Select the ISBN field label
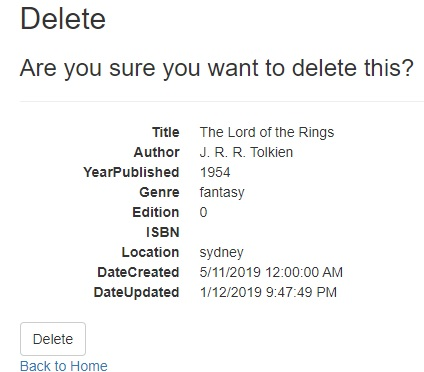Image resolution: width=424 pixels, height=372 pixels. point(163,232)
